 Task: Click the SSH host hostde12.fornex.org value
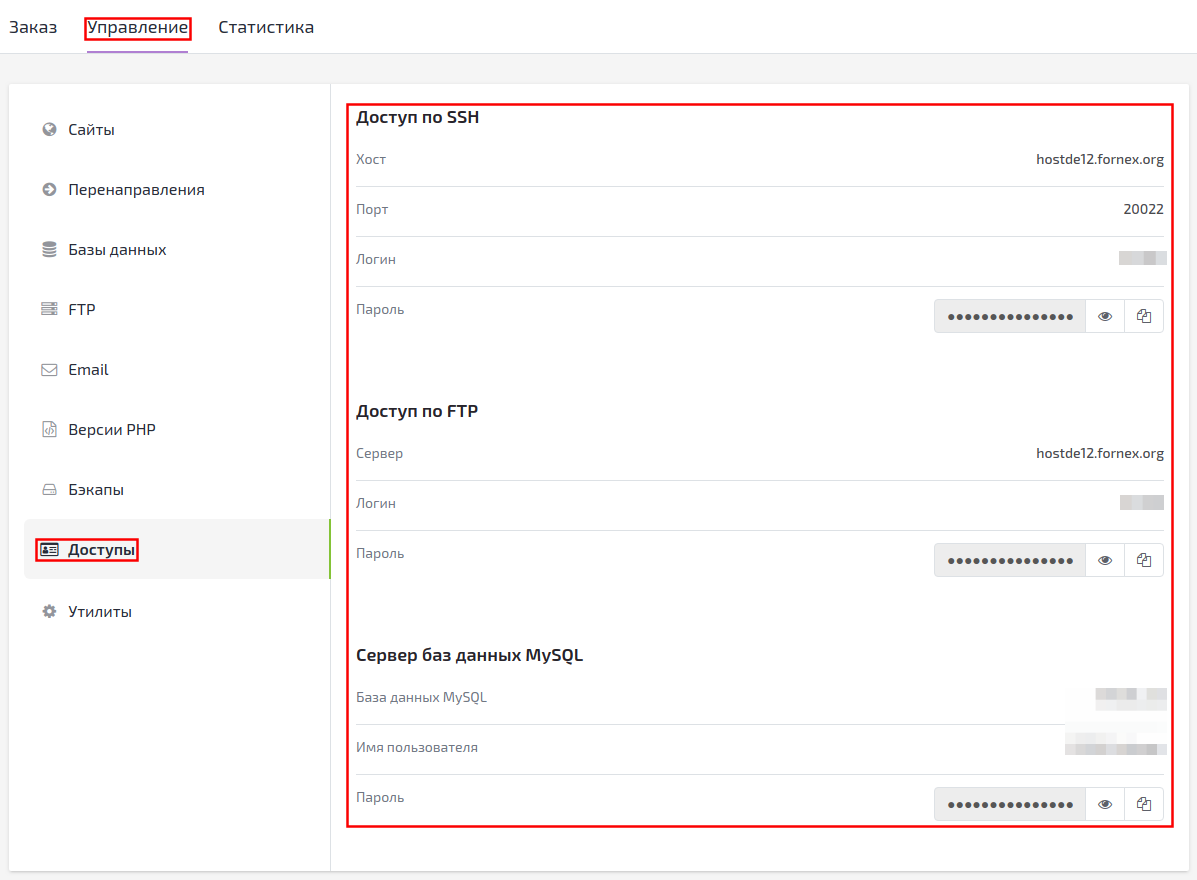point(1099,159)
